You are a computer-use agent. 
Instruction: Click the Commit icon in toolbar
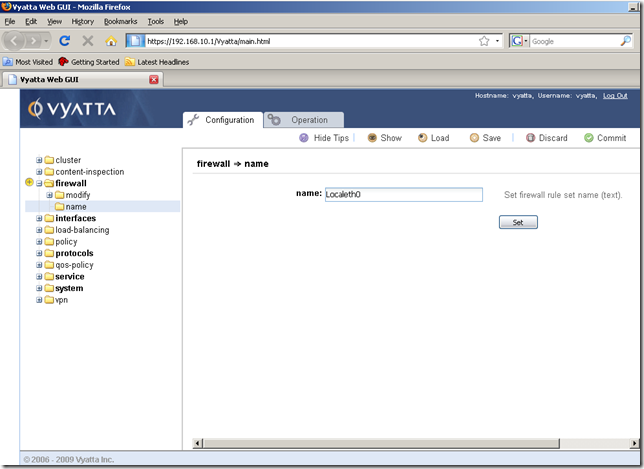(589, 138)
